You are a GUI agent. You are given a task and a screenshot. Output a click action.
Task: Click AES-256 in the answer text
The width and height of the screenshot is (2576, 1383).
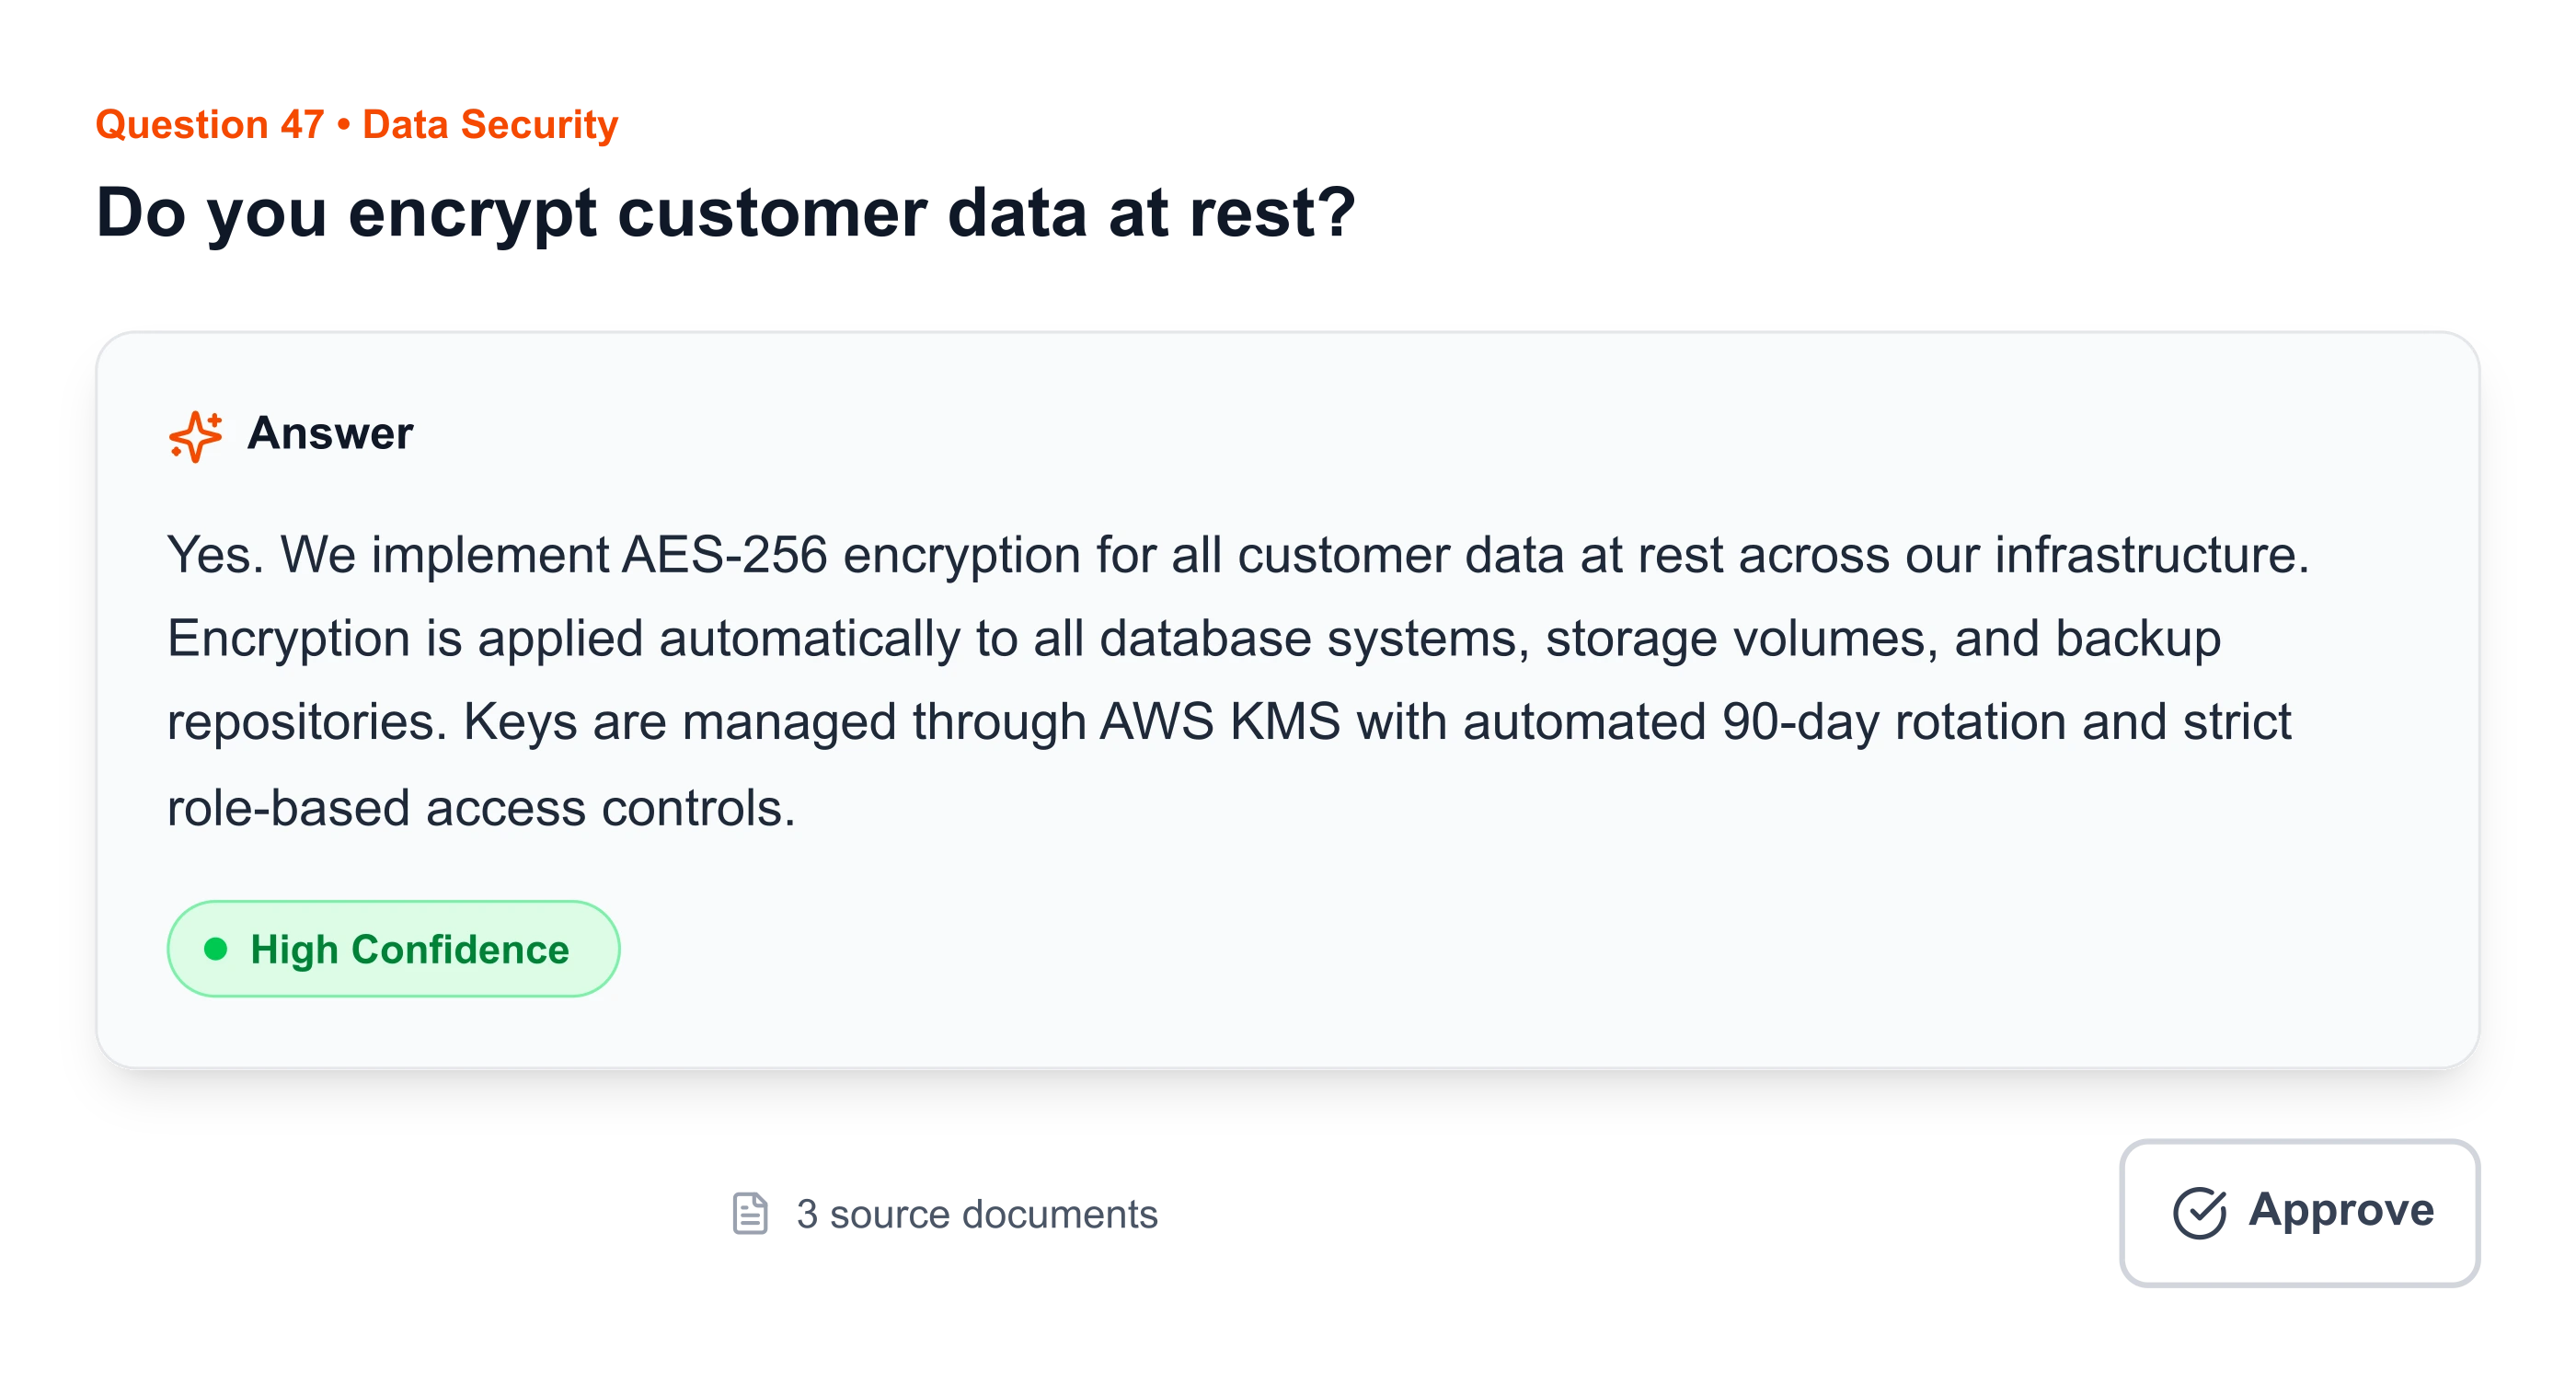724,555
